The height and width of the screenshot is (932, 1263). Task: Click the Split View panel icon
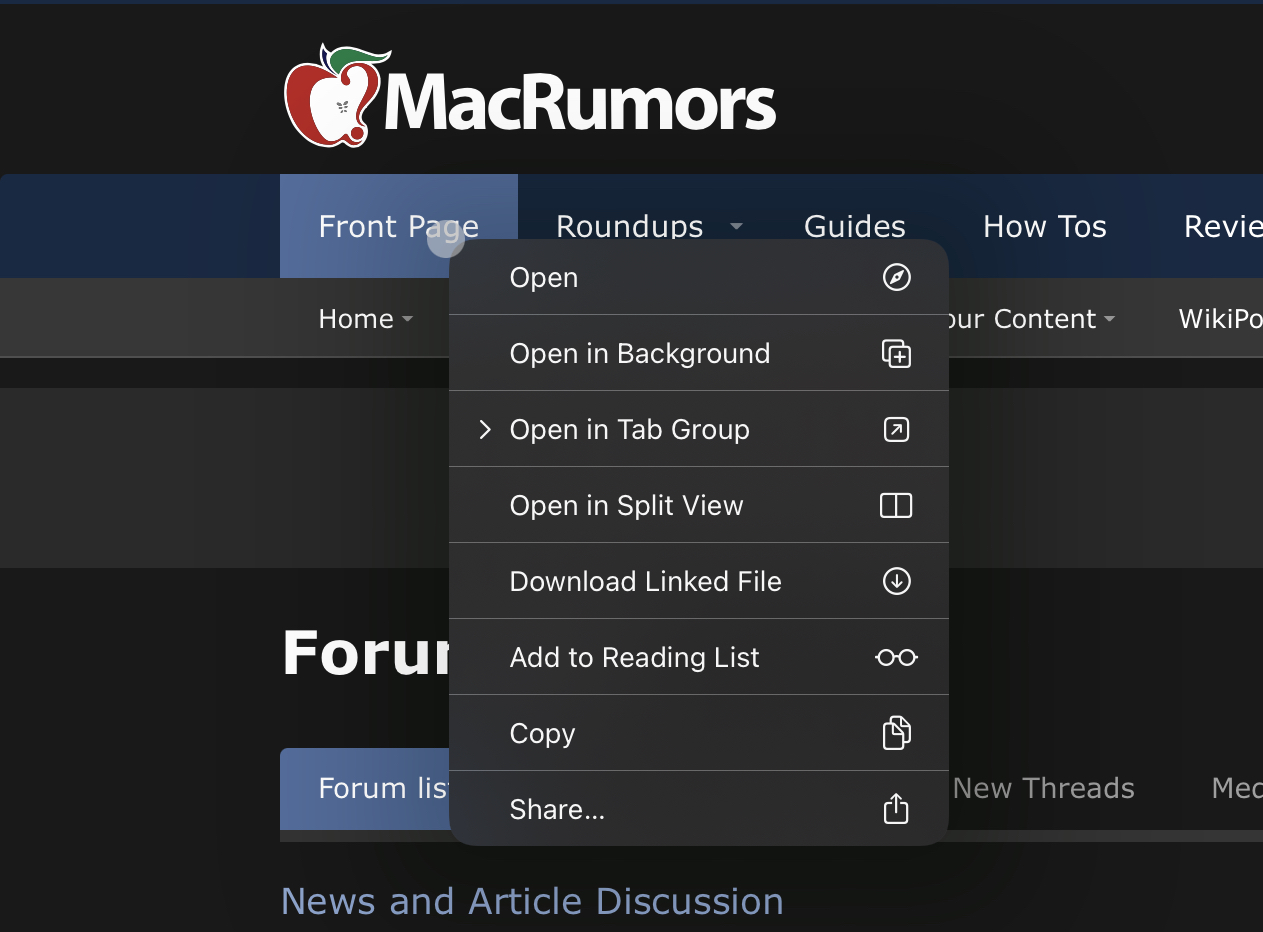896,505
